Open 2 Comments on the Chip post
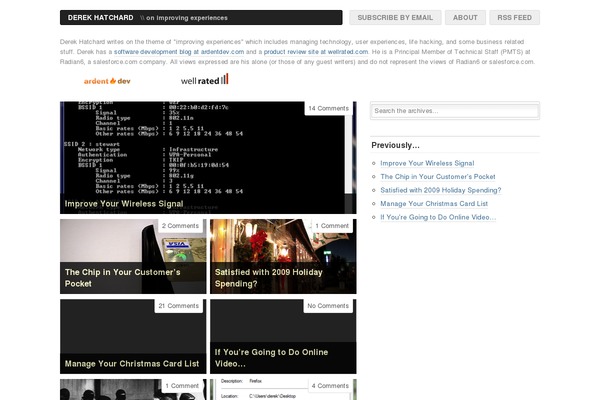 [180, 226]
